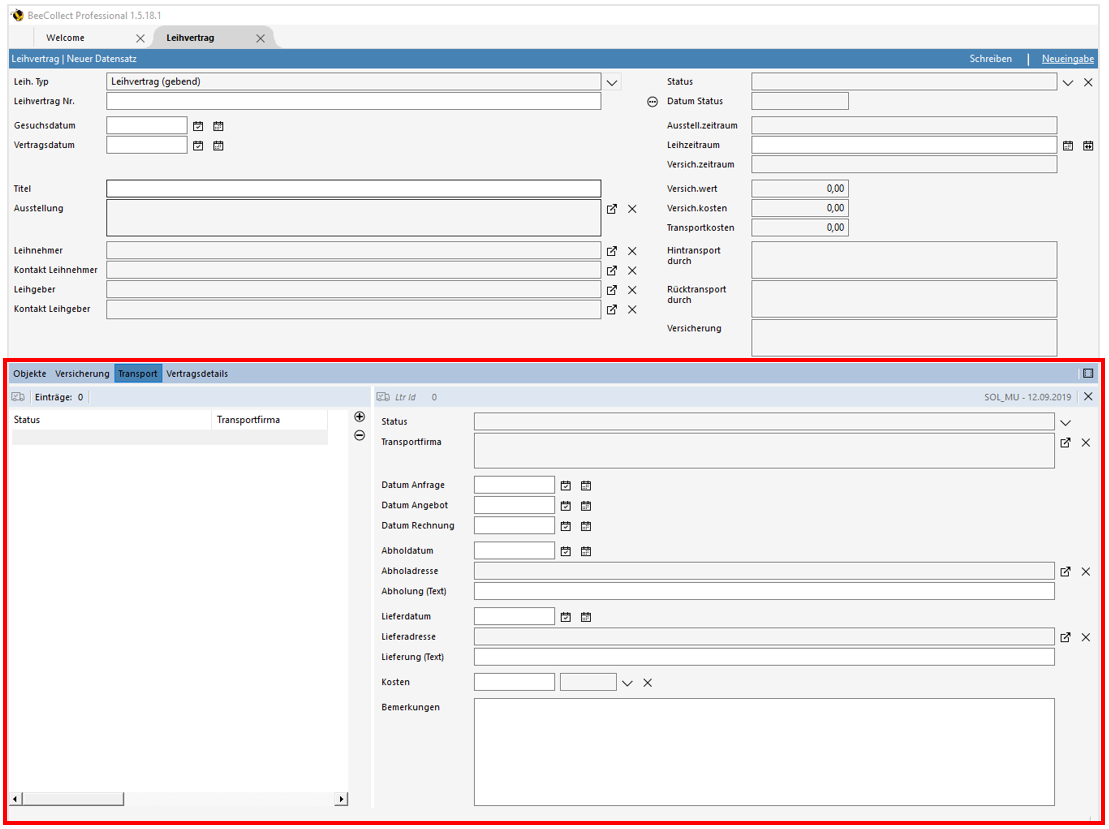Remove a transport entry with the minus icon

(x=359, y=436)
